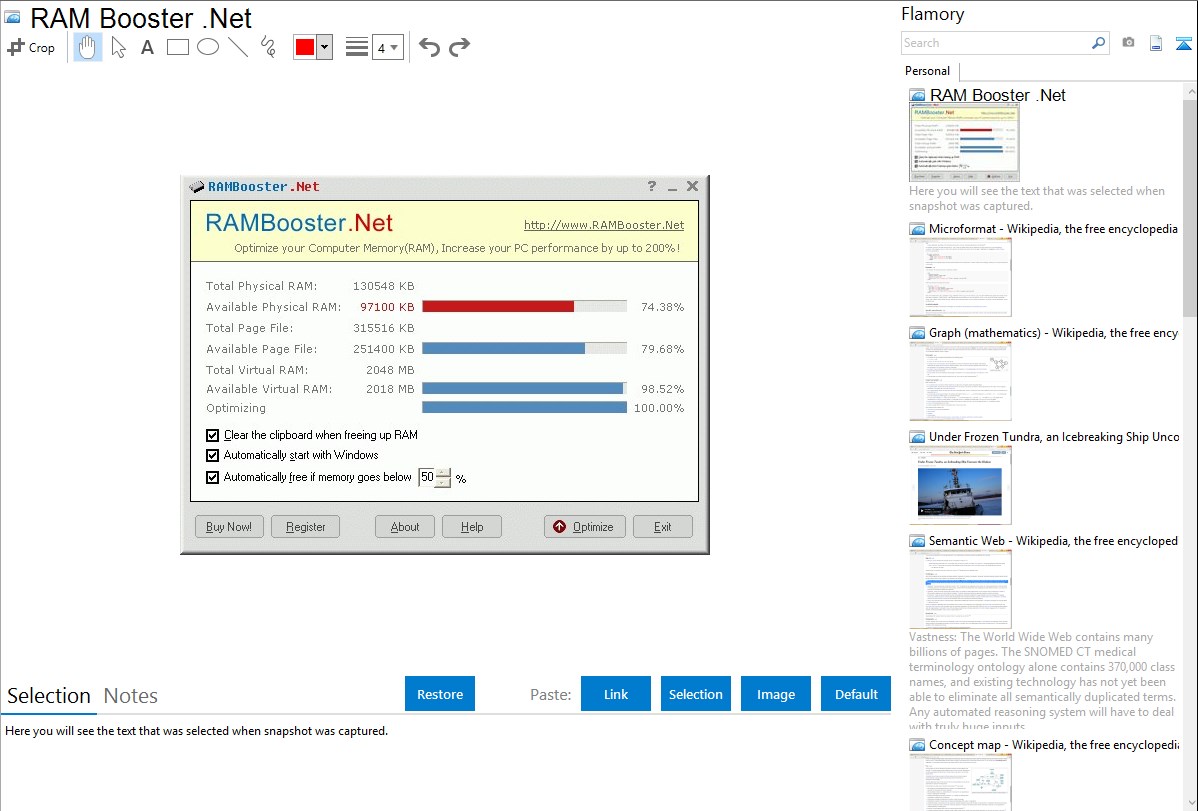Pick the text annotation tool
The image size is (1198, 811).
point(147,47)
